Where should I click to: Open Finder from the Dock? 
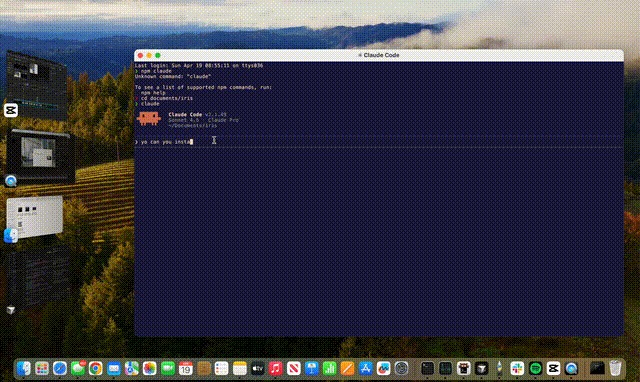coord(24,369)
